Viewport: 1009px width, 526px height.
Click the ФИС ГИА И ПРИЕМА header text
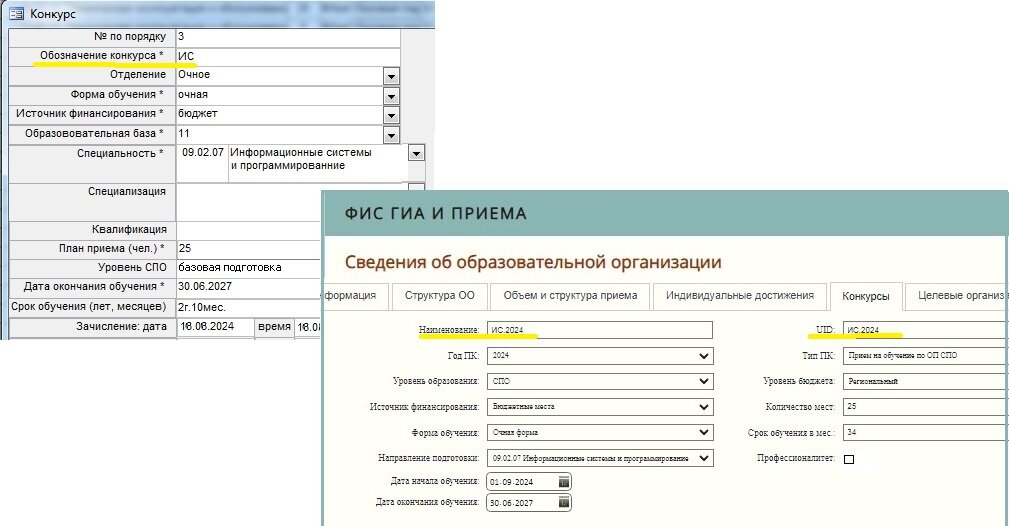click(x=436, y=214)
